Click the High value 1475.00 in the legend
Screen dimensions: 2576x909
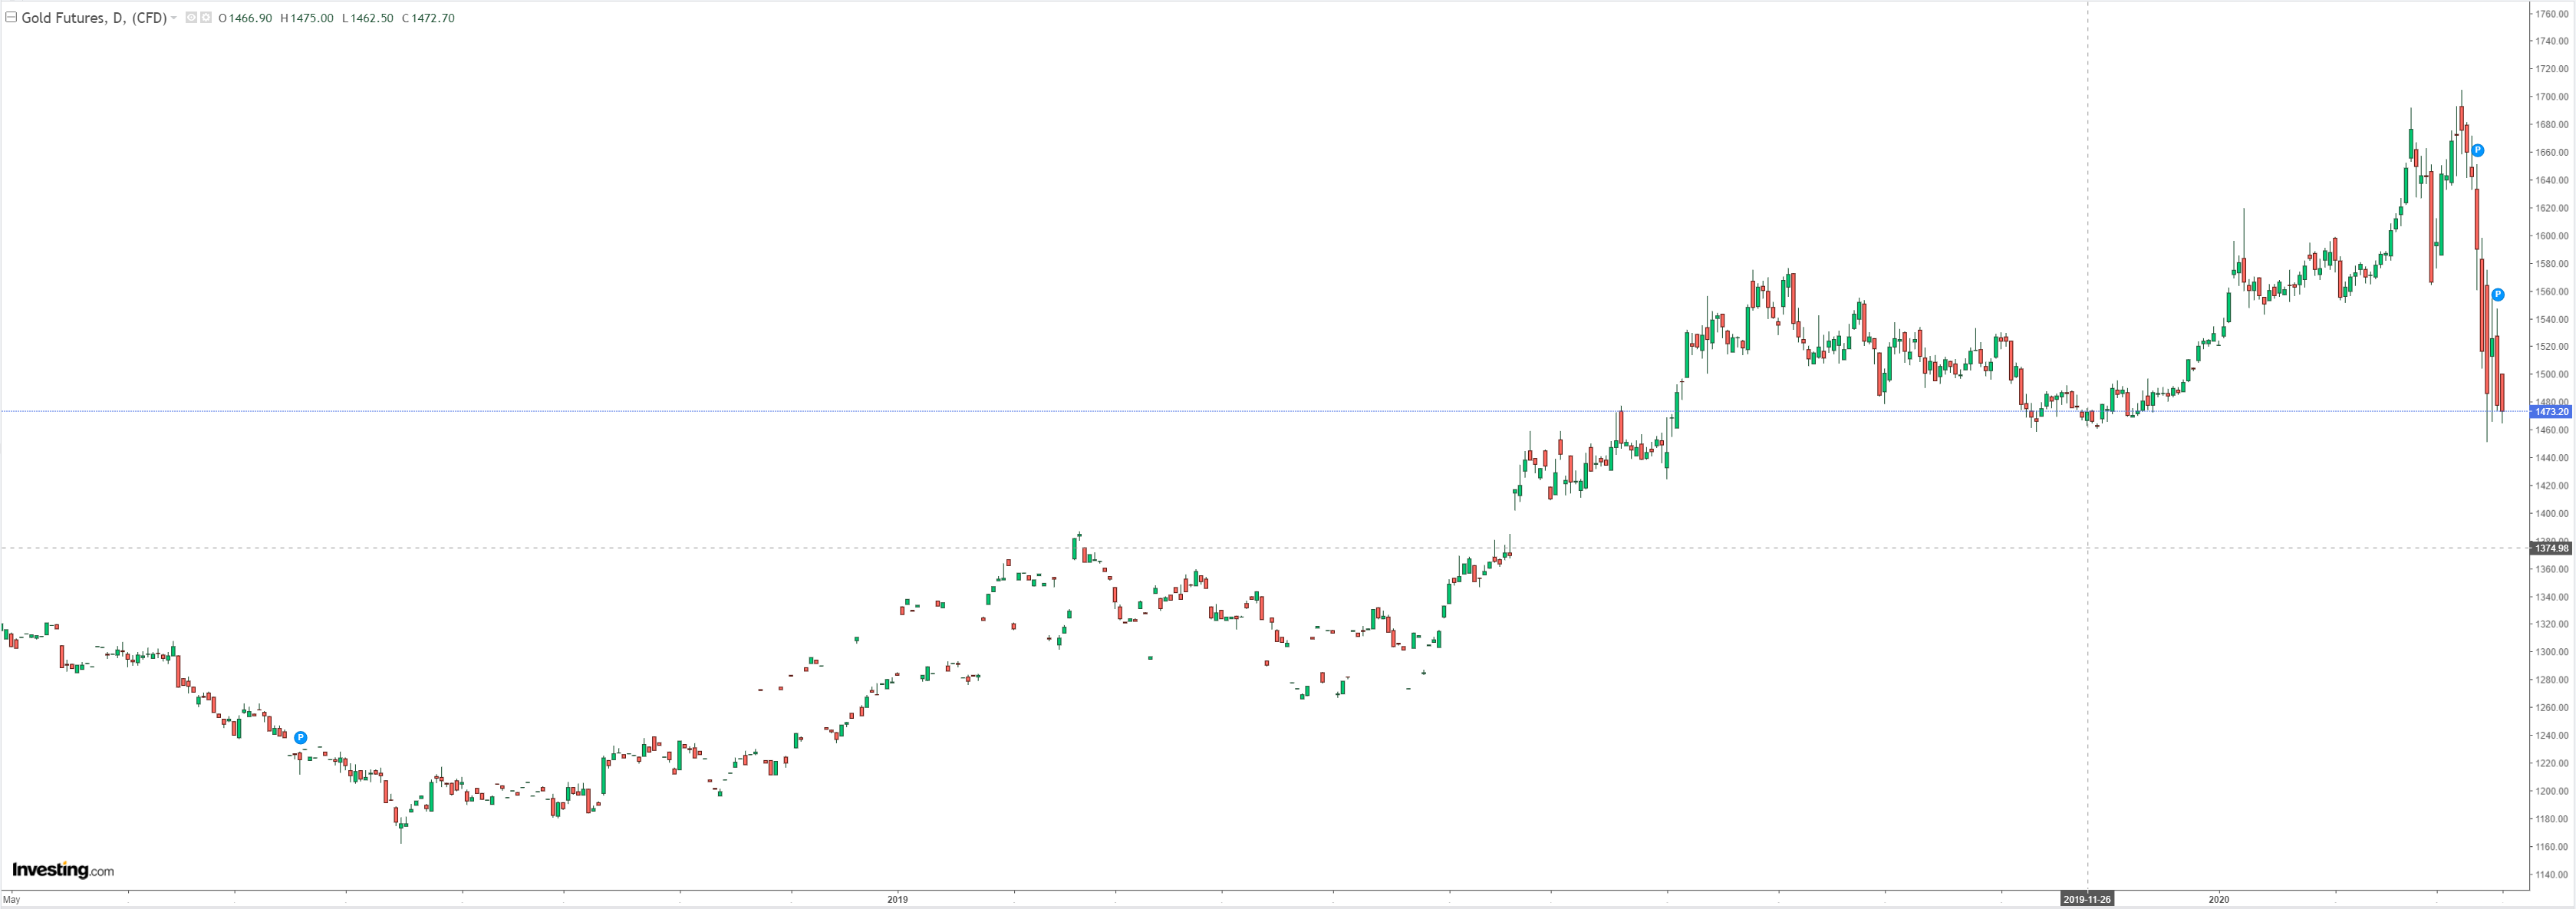[x=311, y=18]
